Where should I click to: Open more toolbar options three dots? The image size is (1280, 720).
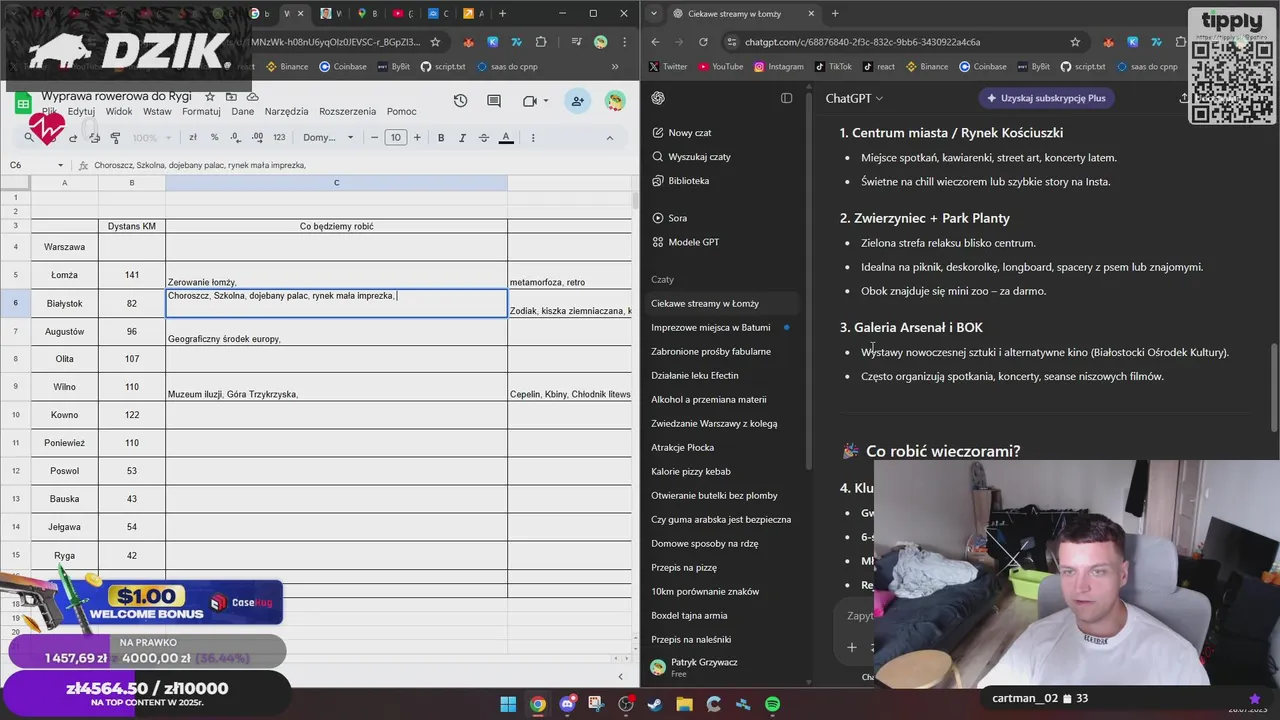[533, 138]
